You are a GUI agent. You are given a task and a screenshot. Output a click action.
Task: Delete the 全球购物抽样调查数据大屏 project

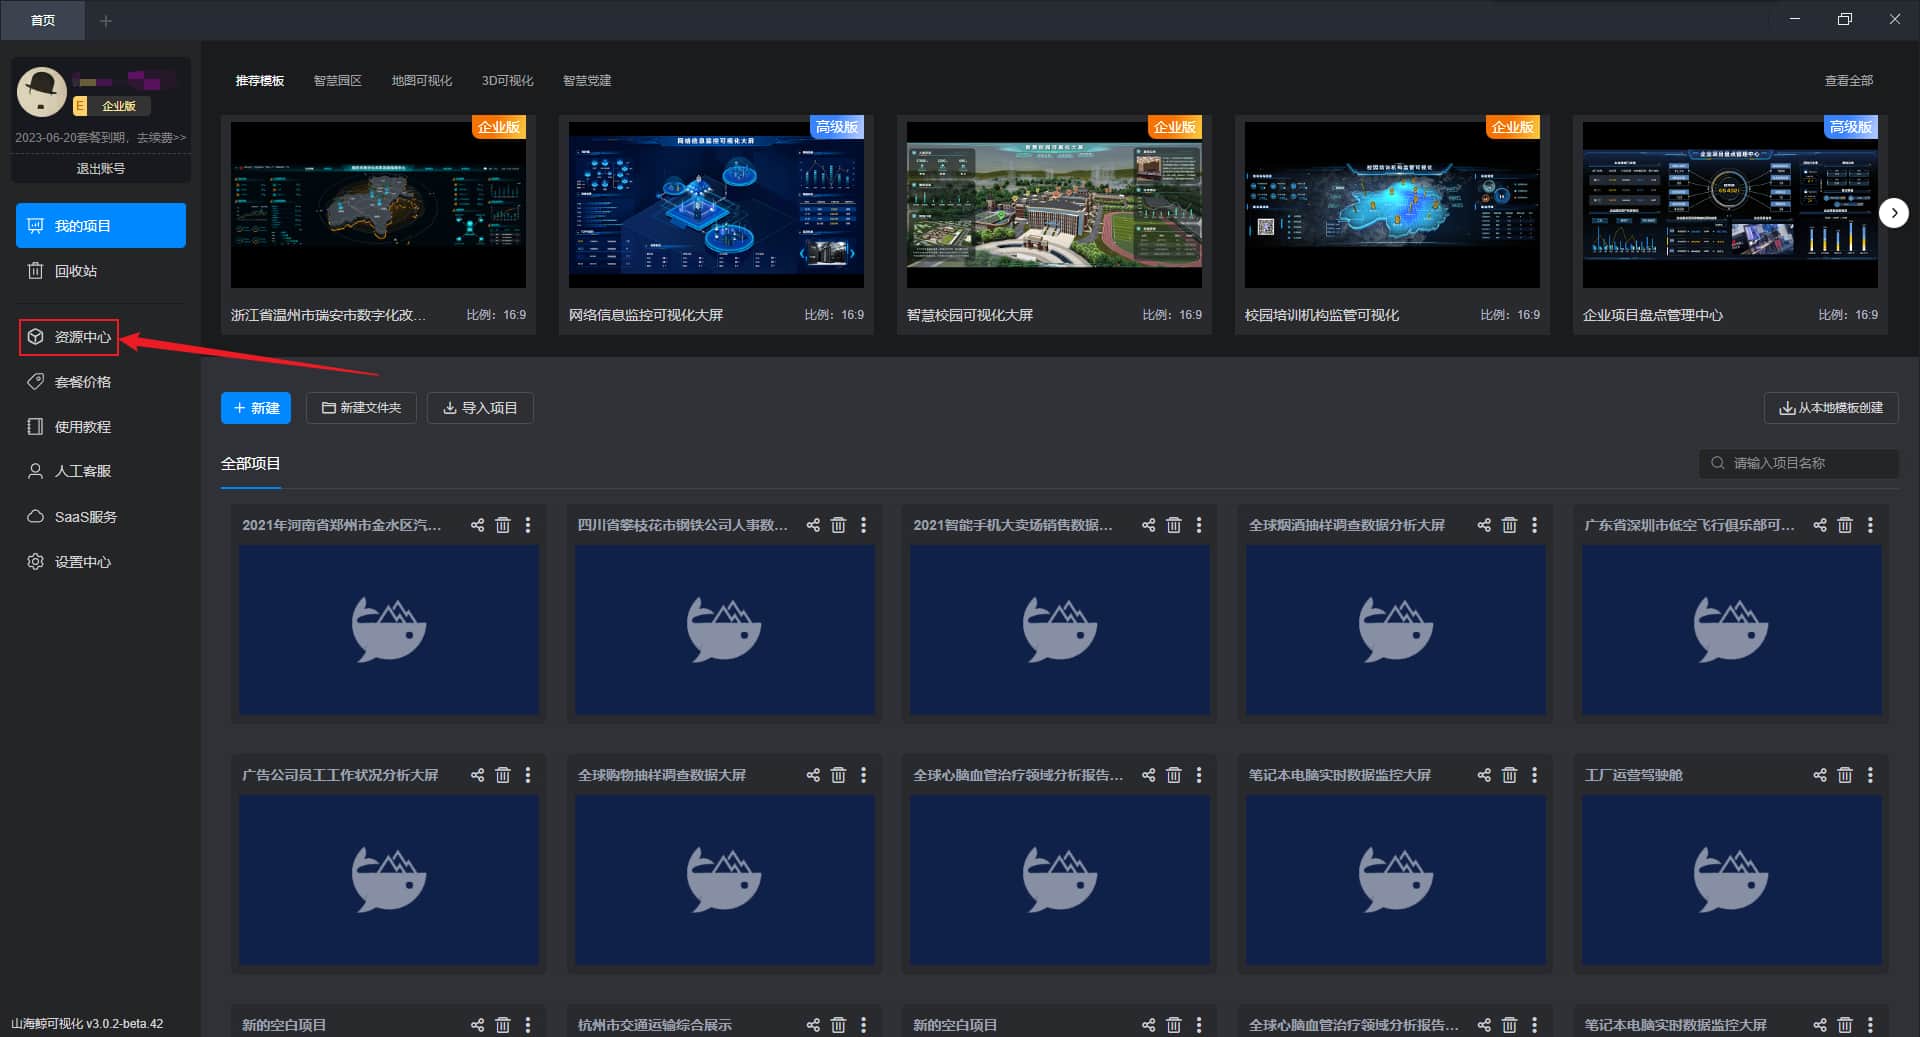coord(839,775)
